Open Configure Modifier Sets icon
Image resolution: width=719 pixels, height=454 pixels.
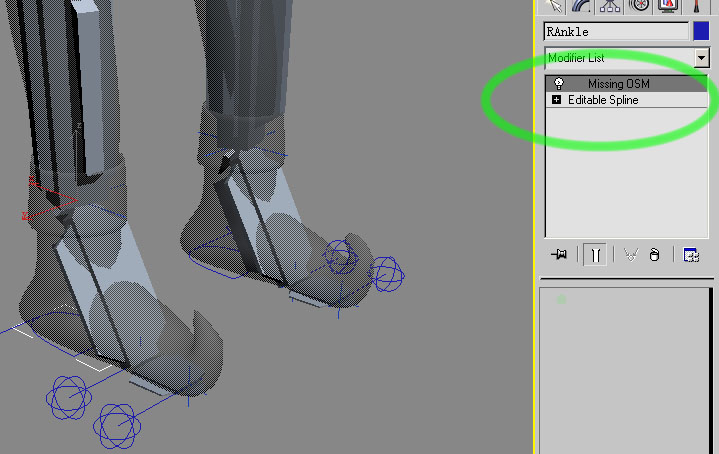pyautogui.click(x=690, y=255)
